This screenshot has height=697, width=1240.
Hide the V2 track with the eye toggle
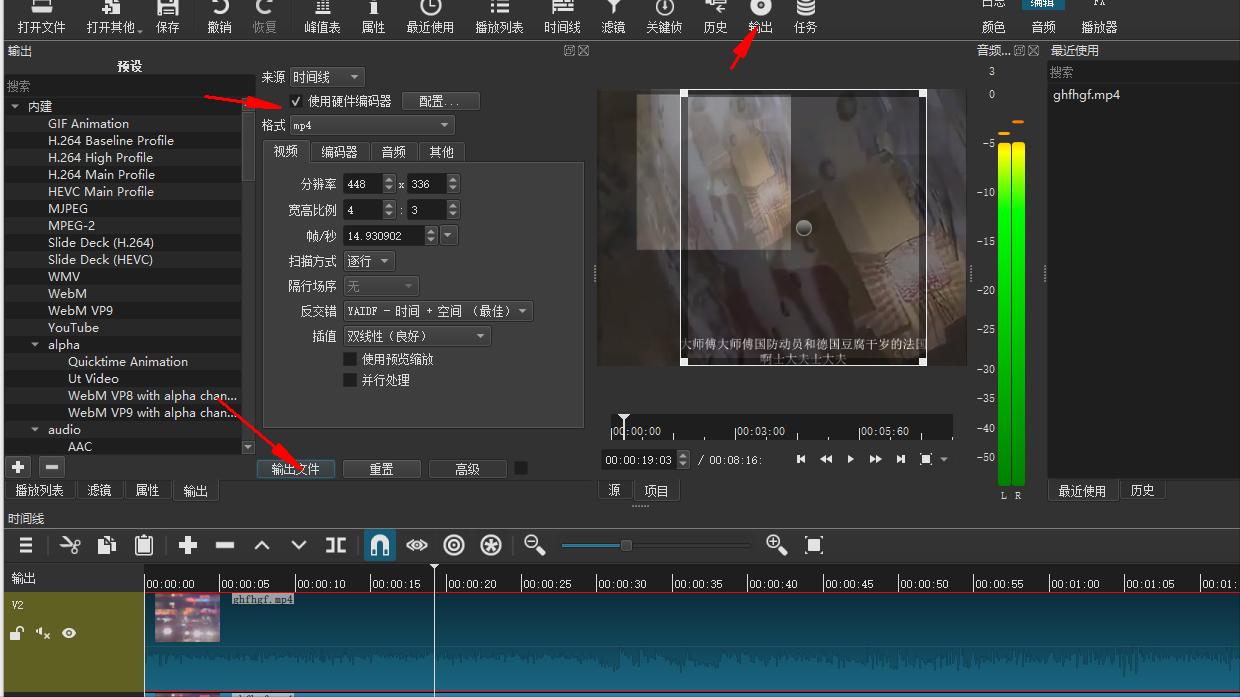67,633
